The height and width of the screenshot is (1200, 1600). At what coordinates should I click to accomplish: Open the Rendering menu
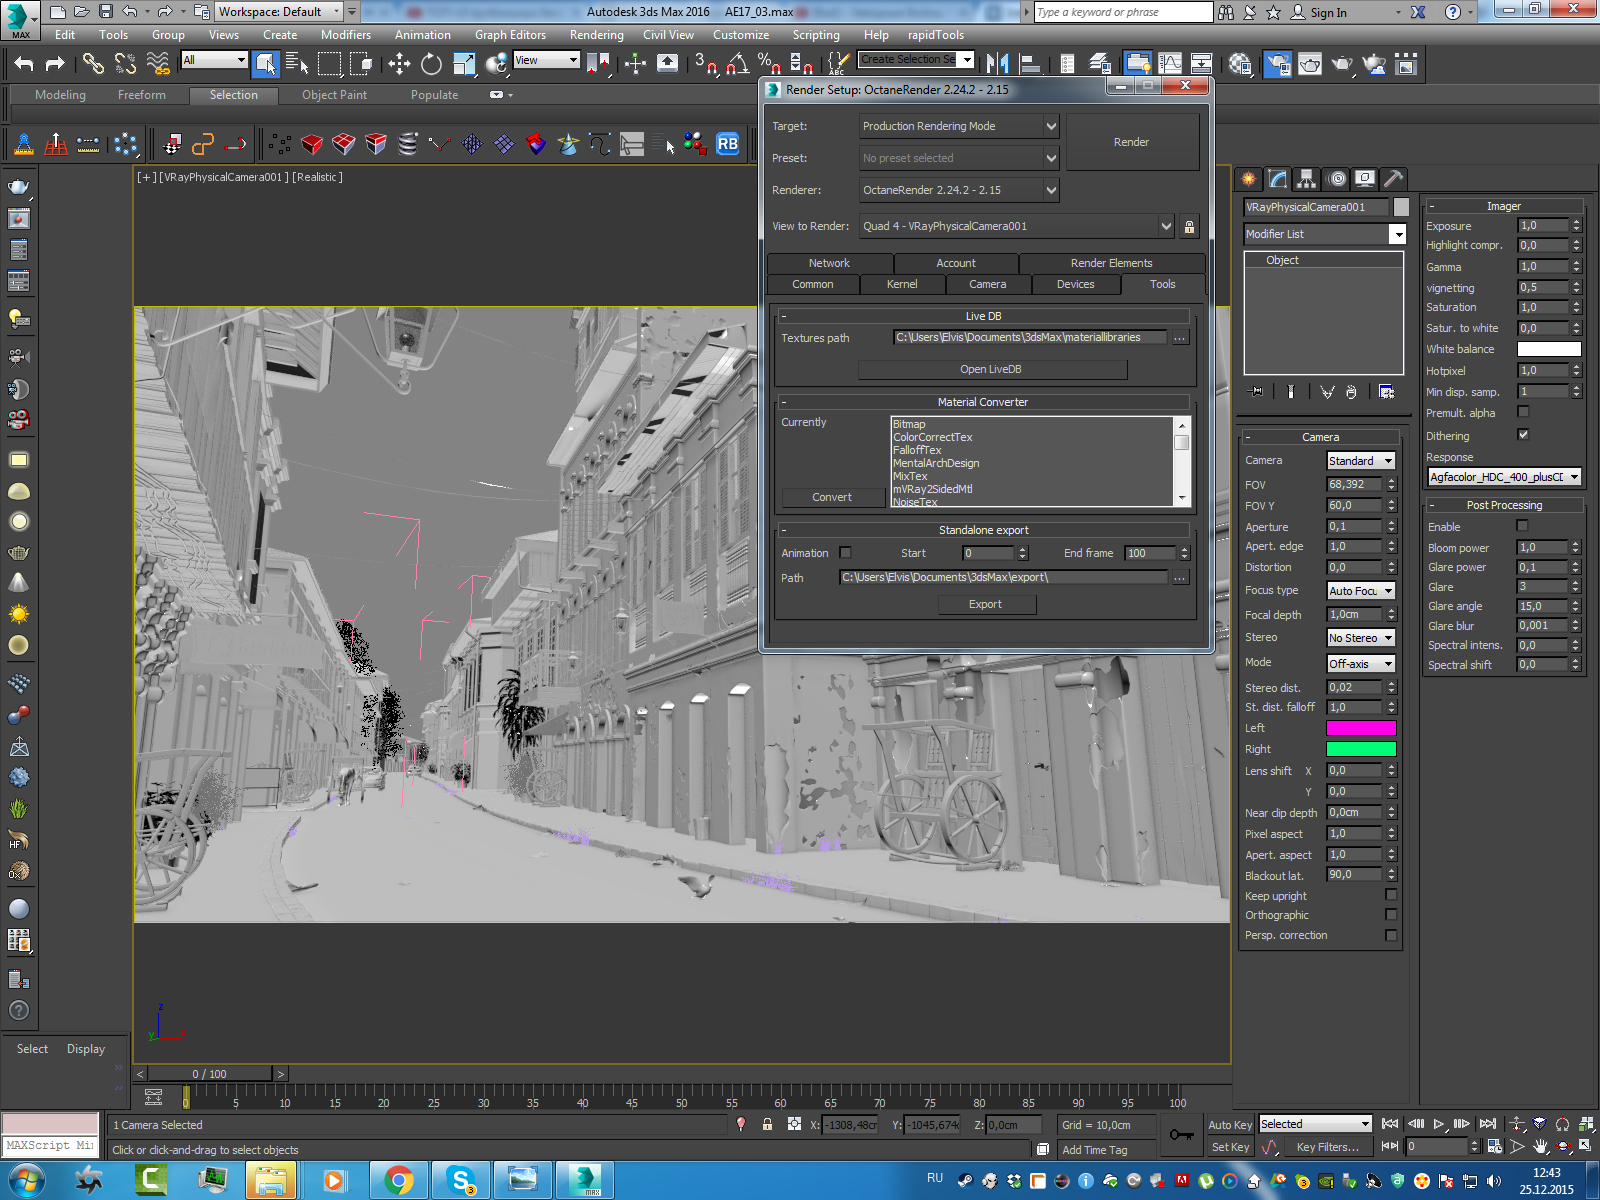click(597, 35)
